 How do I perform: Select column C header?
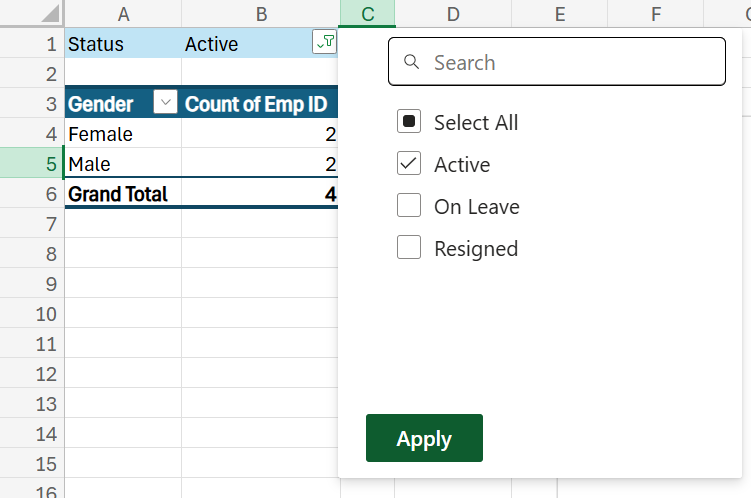[367, 14]
